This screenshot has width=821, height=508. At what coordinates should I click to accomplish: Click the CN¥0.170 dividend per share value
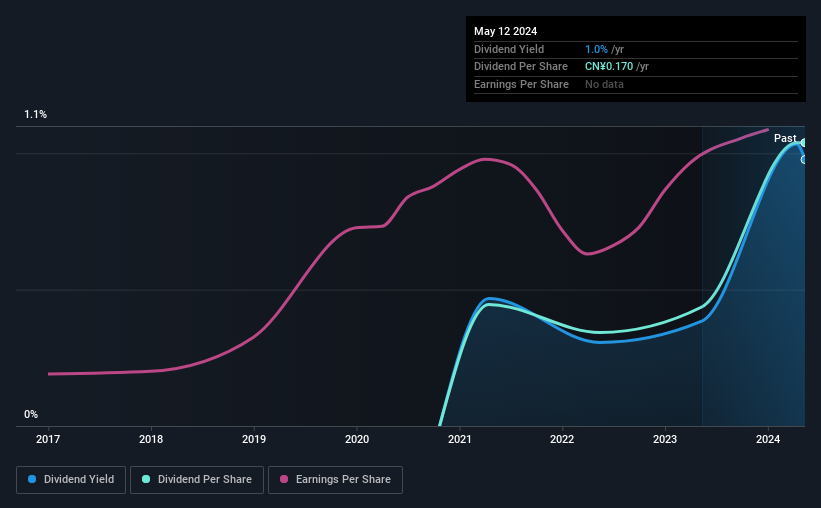609,67
